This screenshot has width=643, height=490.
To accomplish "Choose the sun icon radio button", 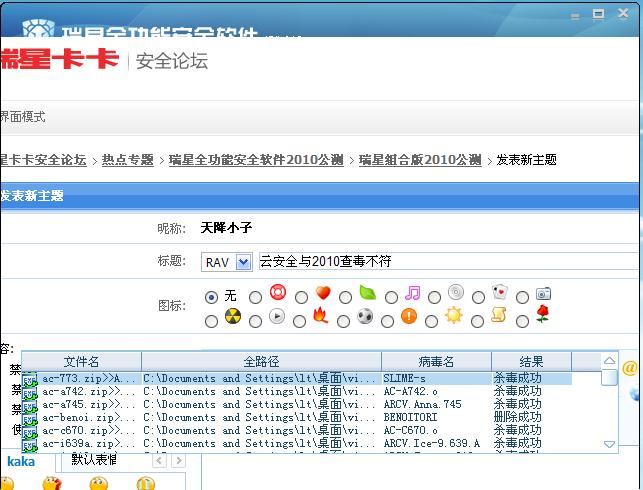I will (x=431, y=321).
